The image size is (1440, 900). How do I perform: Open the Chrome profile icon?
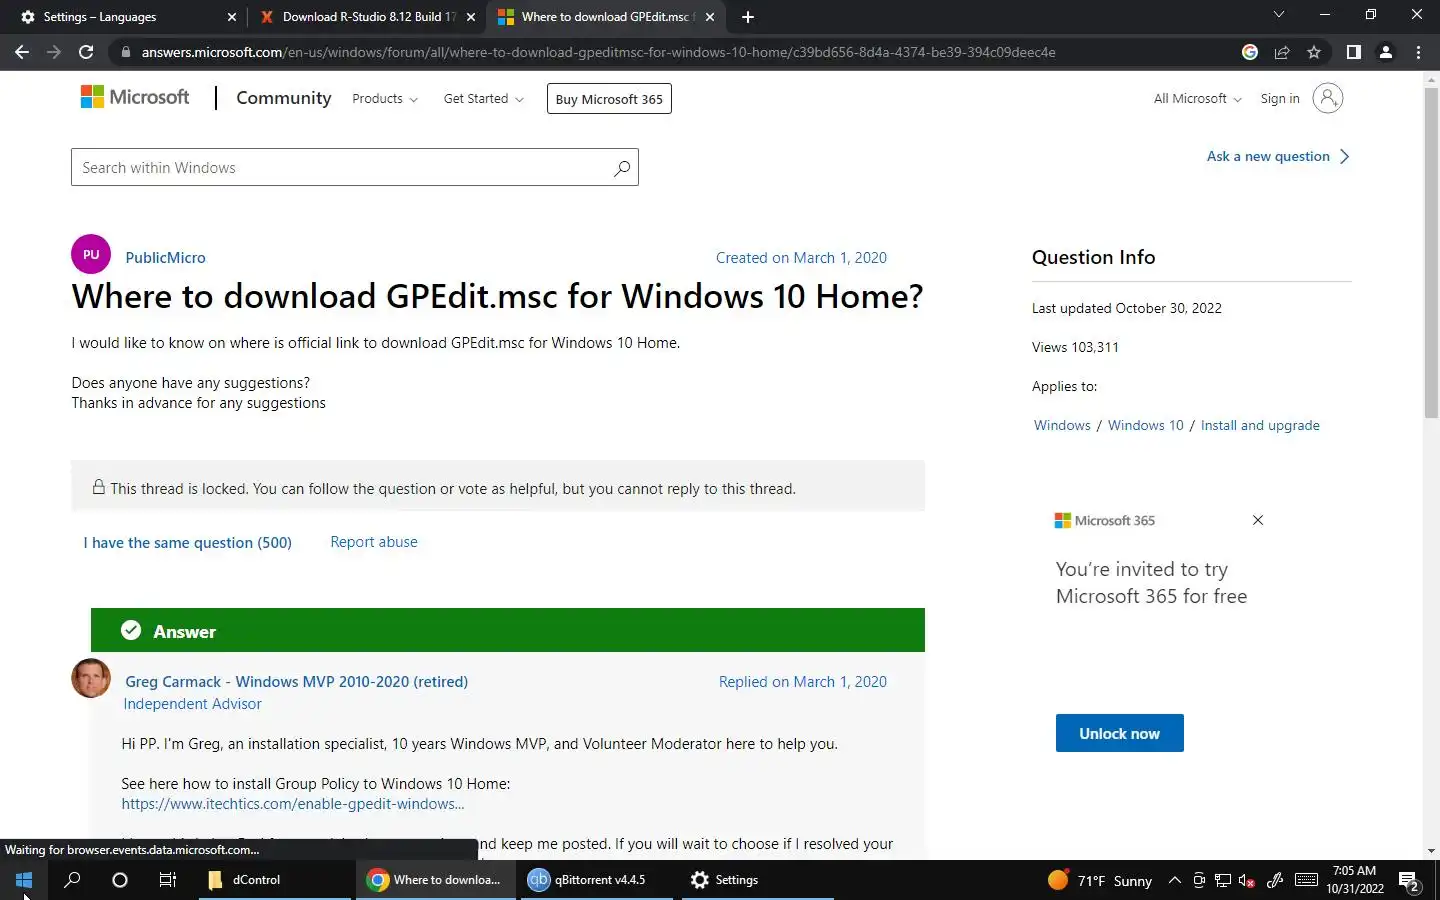click(1386, 52)
